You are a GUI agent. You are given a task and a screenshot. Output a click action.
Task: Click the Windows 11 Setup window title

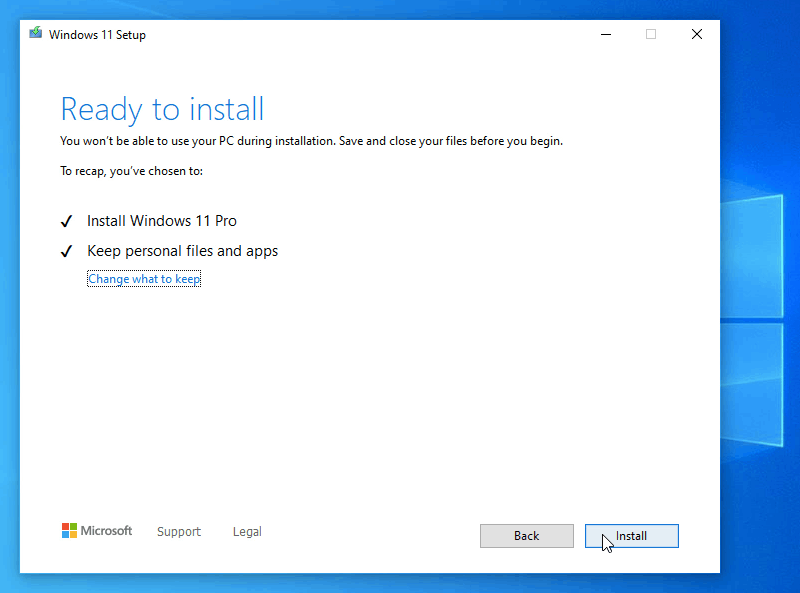(x=97, y=35)
